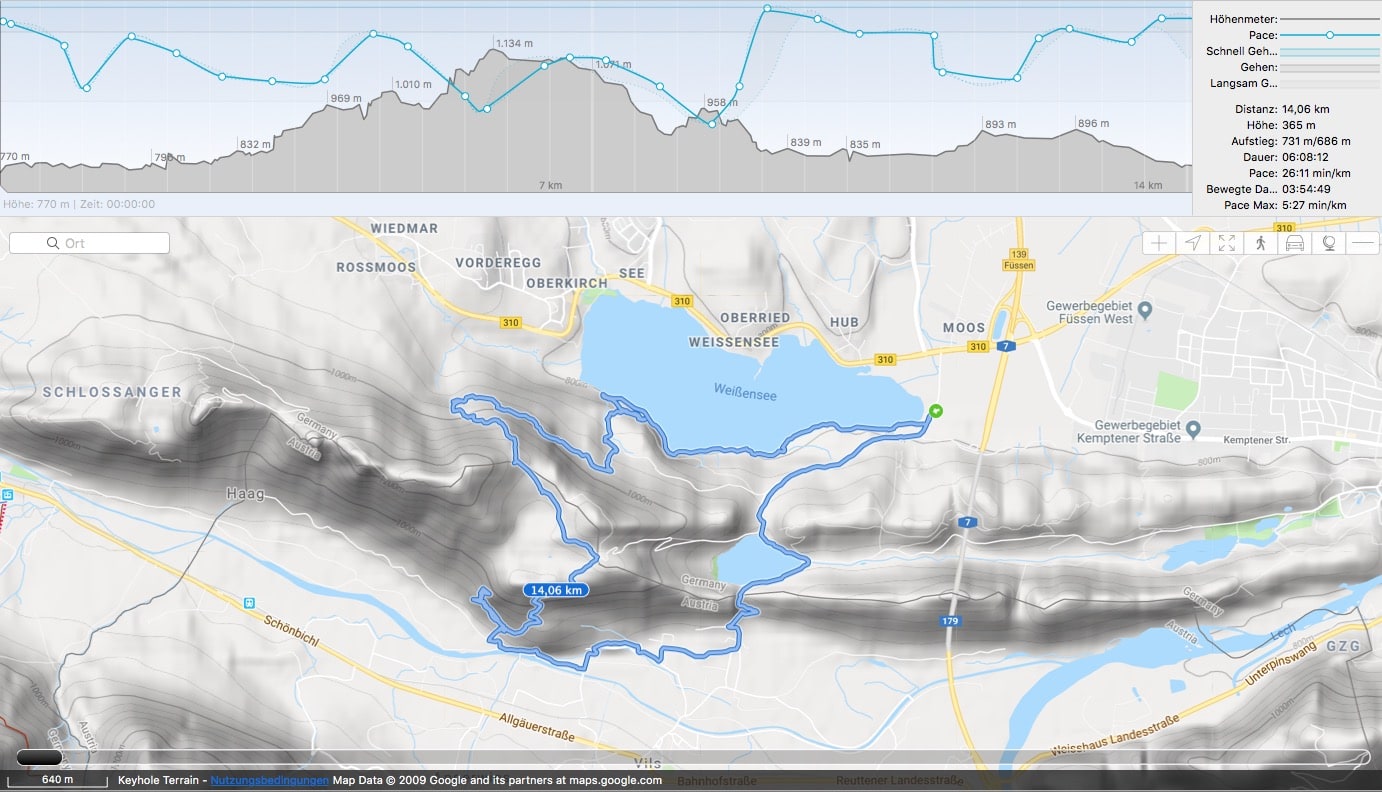Click the magnifier icon in Ort search
This screenshot has height=792, width=1382.
click(x=52, y=243)
